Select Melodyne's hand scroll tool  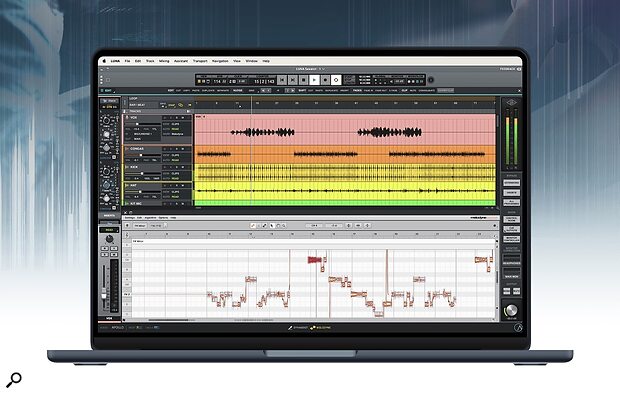(278, 225)
